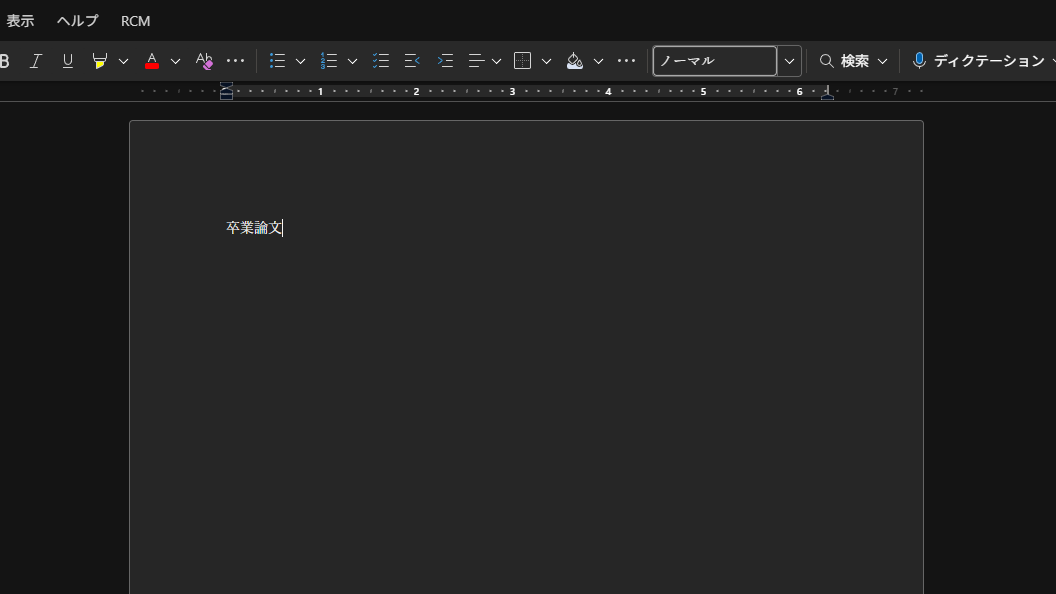Insert a checklist
Viewport: 1056px width, 594px height.
pos(381,61)
